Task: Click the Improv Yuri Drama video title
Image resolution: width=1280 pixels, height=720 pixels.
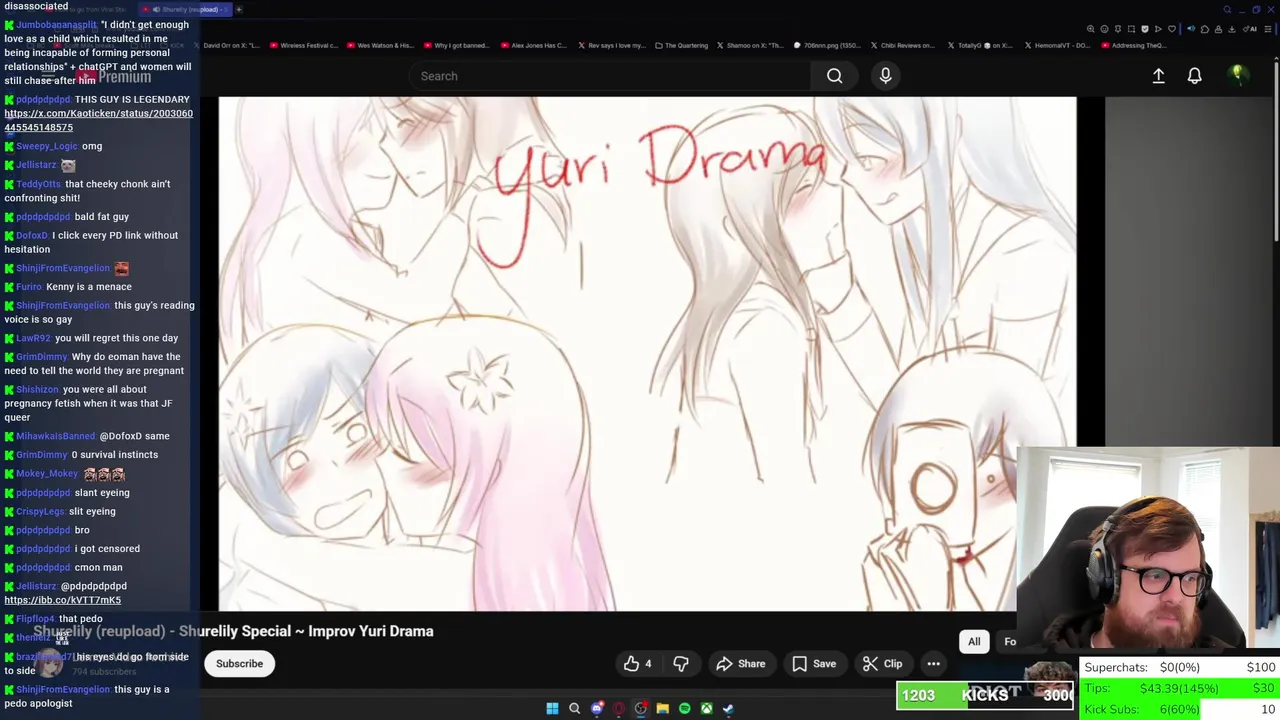Action: point(233,631)
